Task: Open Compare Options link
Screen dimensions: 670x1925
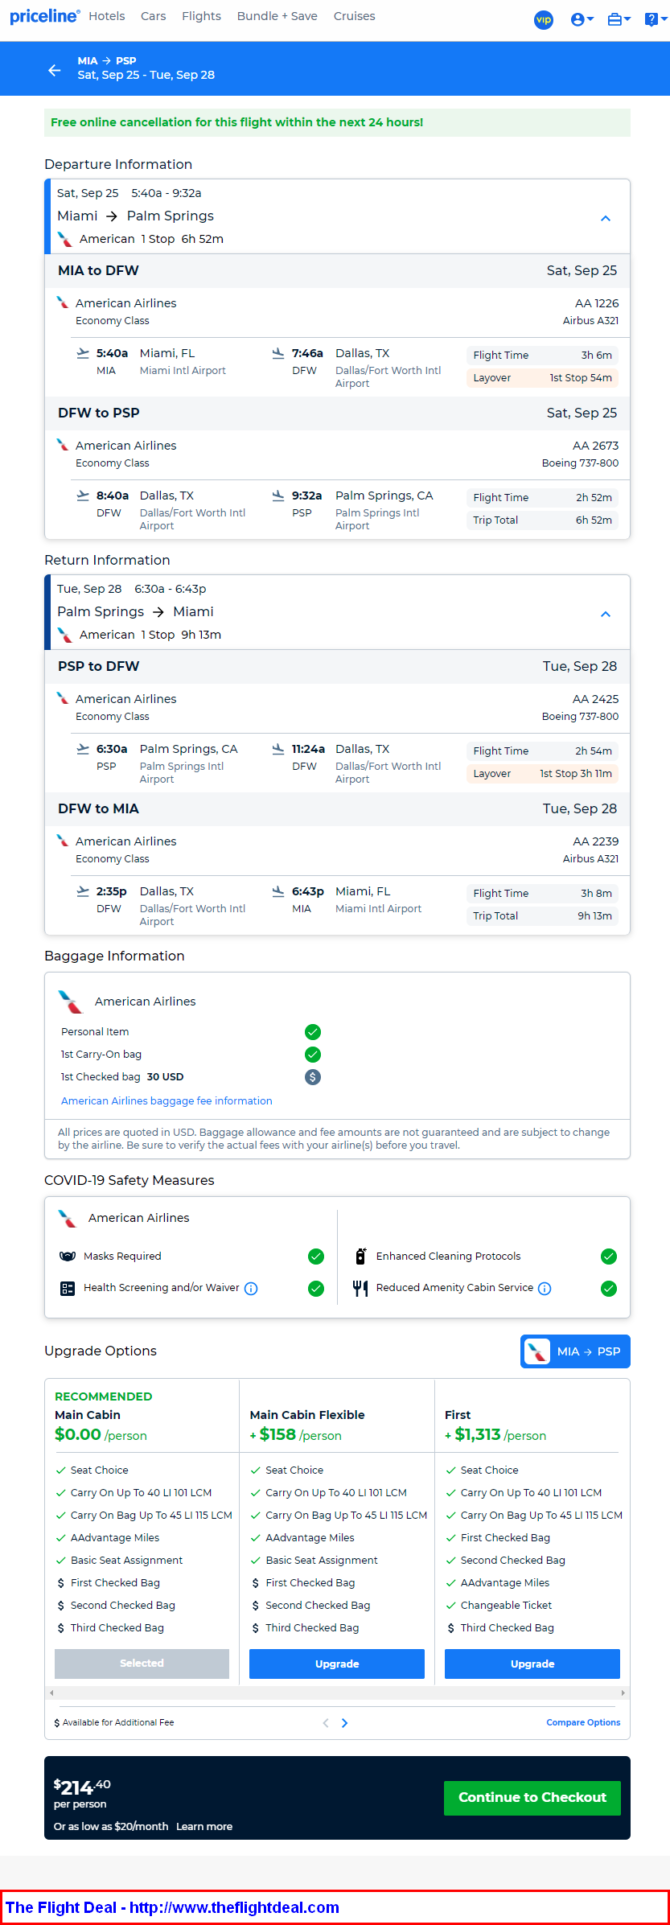Action: 583,1723
